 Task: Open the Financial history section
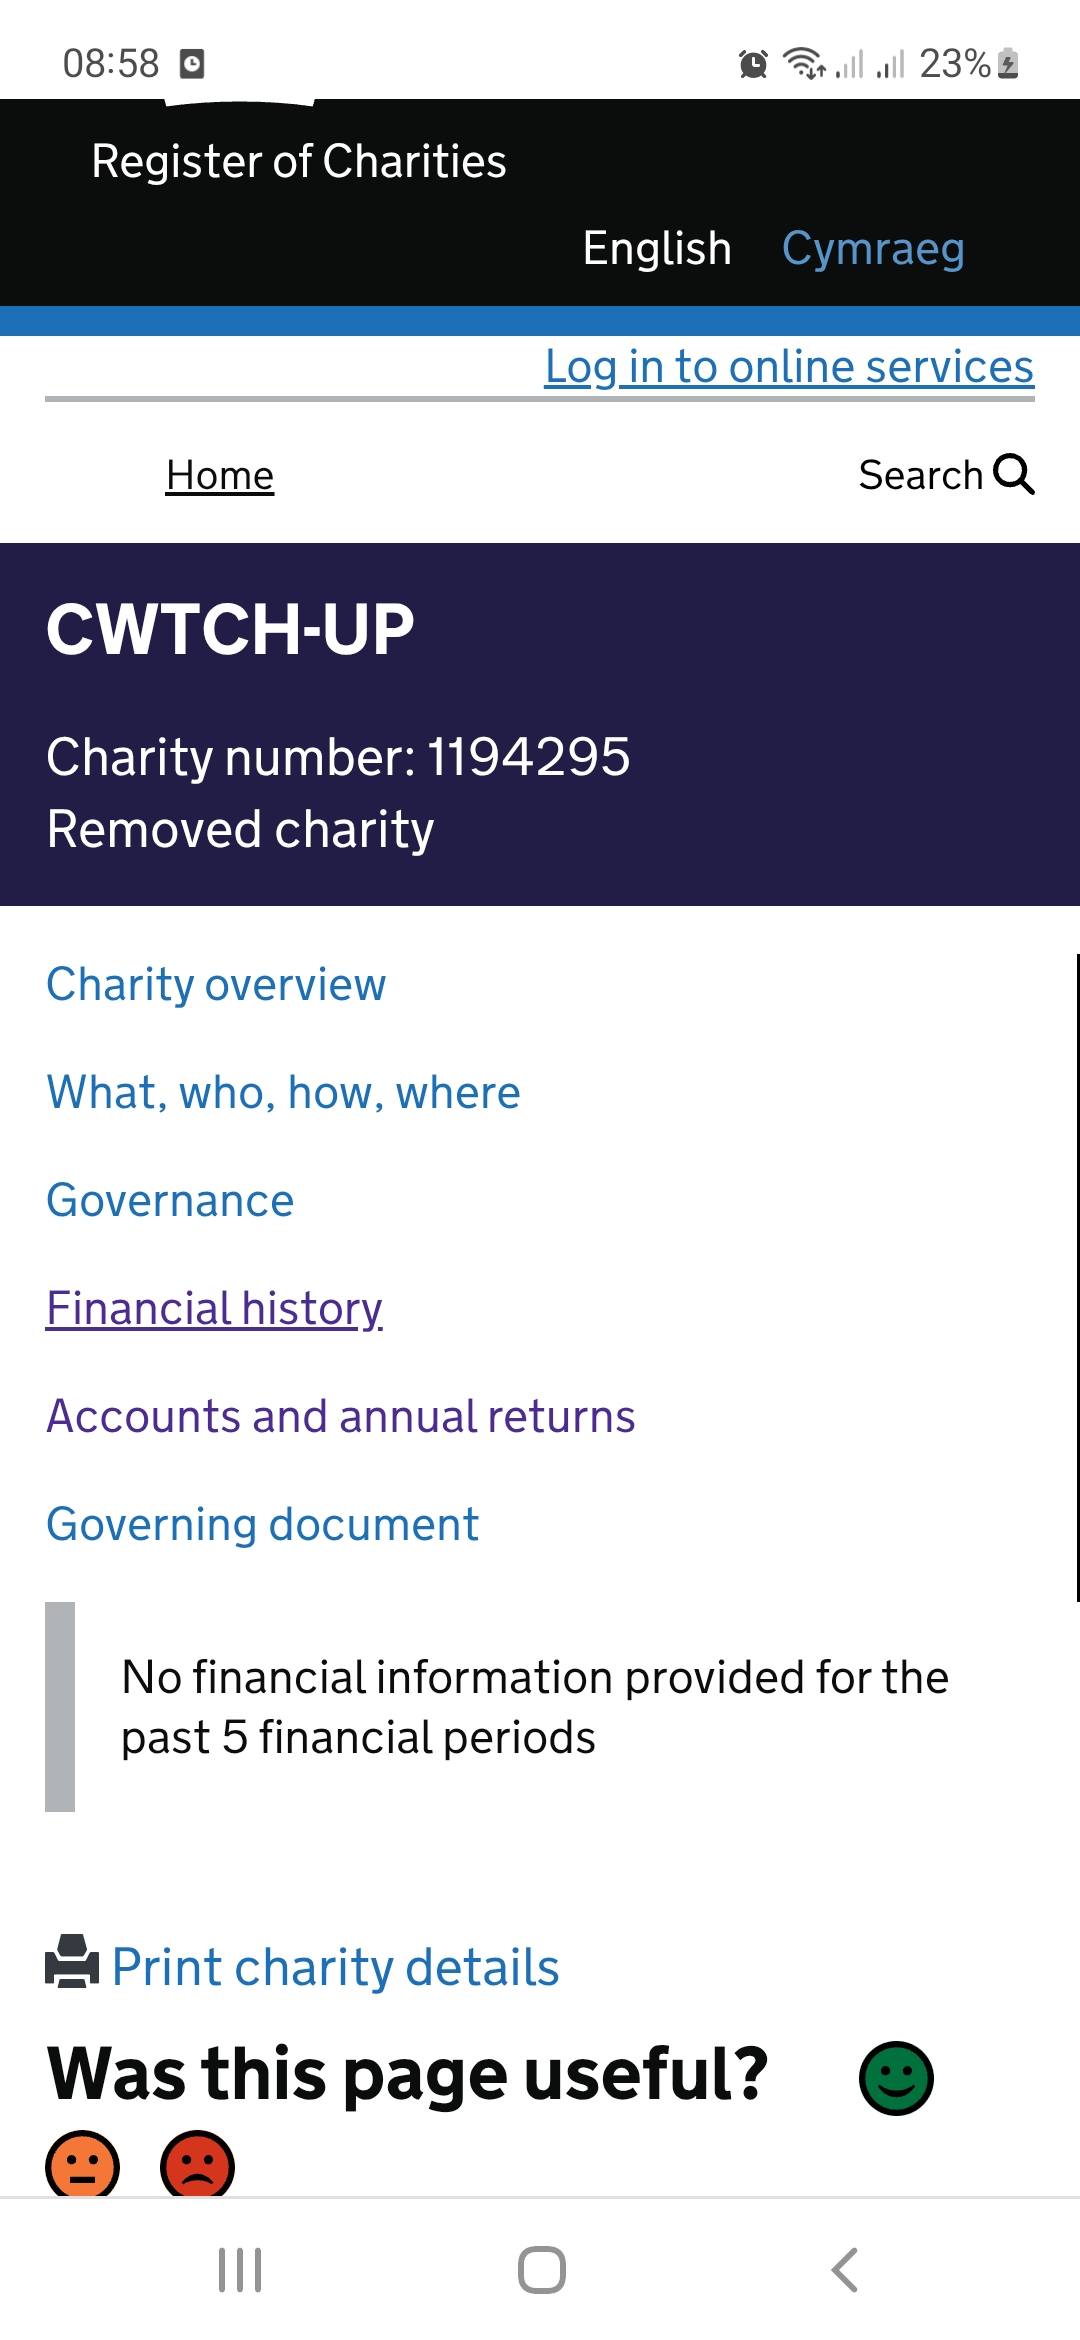pyautogui.click(x=214, y=1308)
